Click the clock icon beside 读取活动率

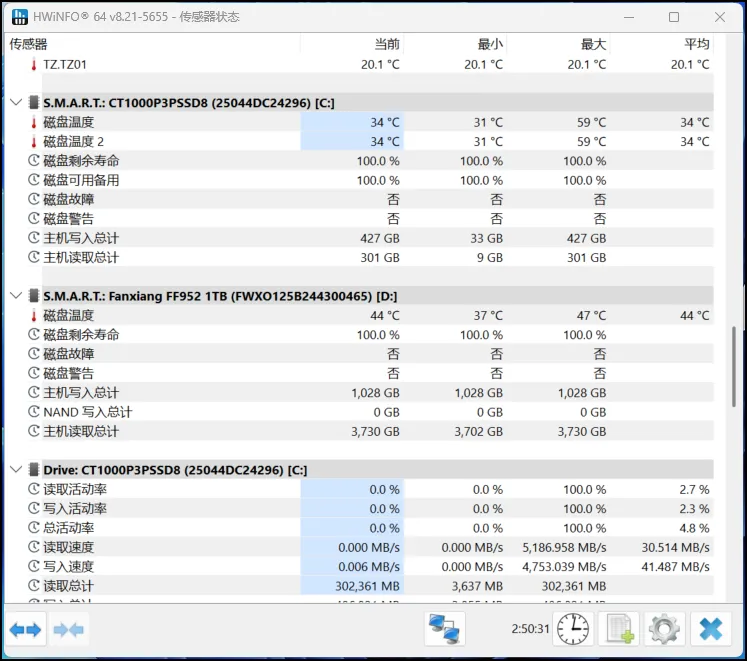tap(34, 489)
